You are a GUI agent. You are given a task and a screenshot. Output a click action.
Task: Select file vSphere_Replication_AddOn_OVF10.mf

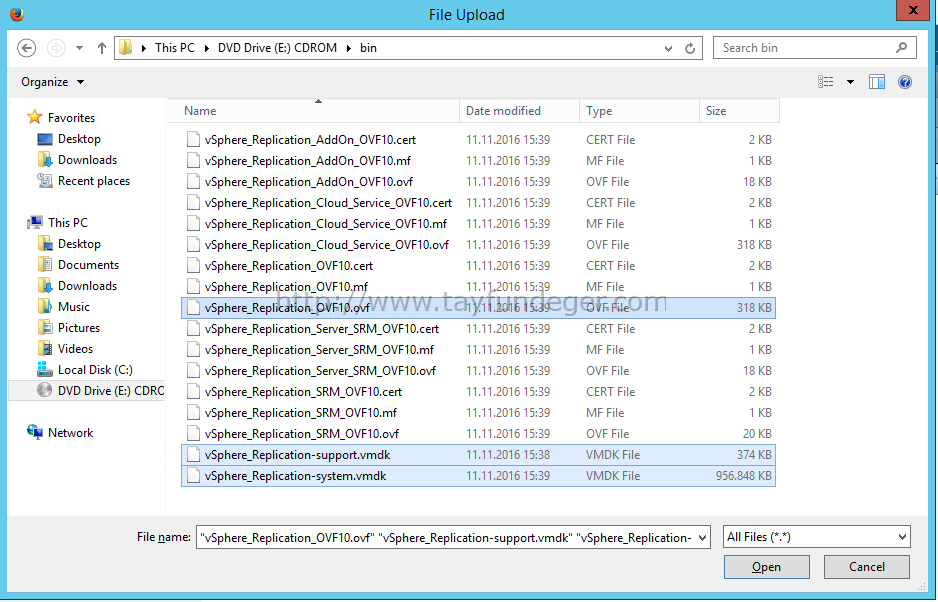[x=479, y=160]
